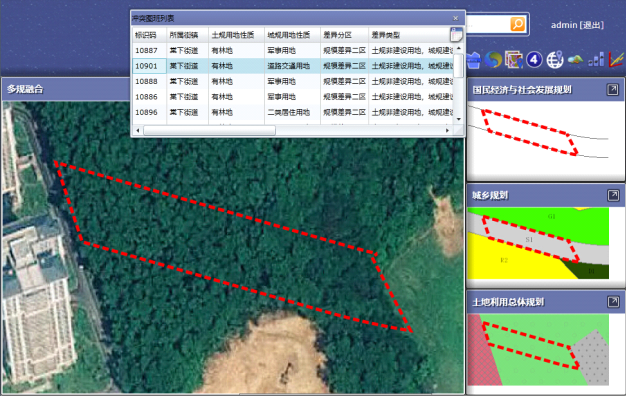This screenshot has height=396, width=627.
Task: Click the circled number 4 icon
Action: tap(534, 60)
